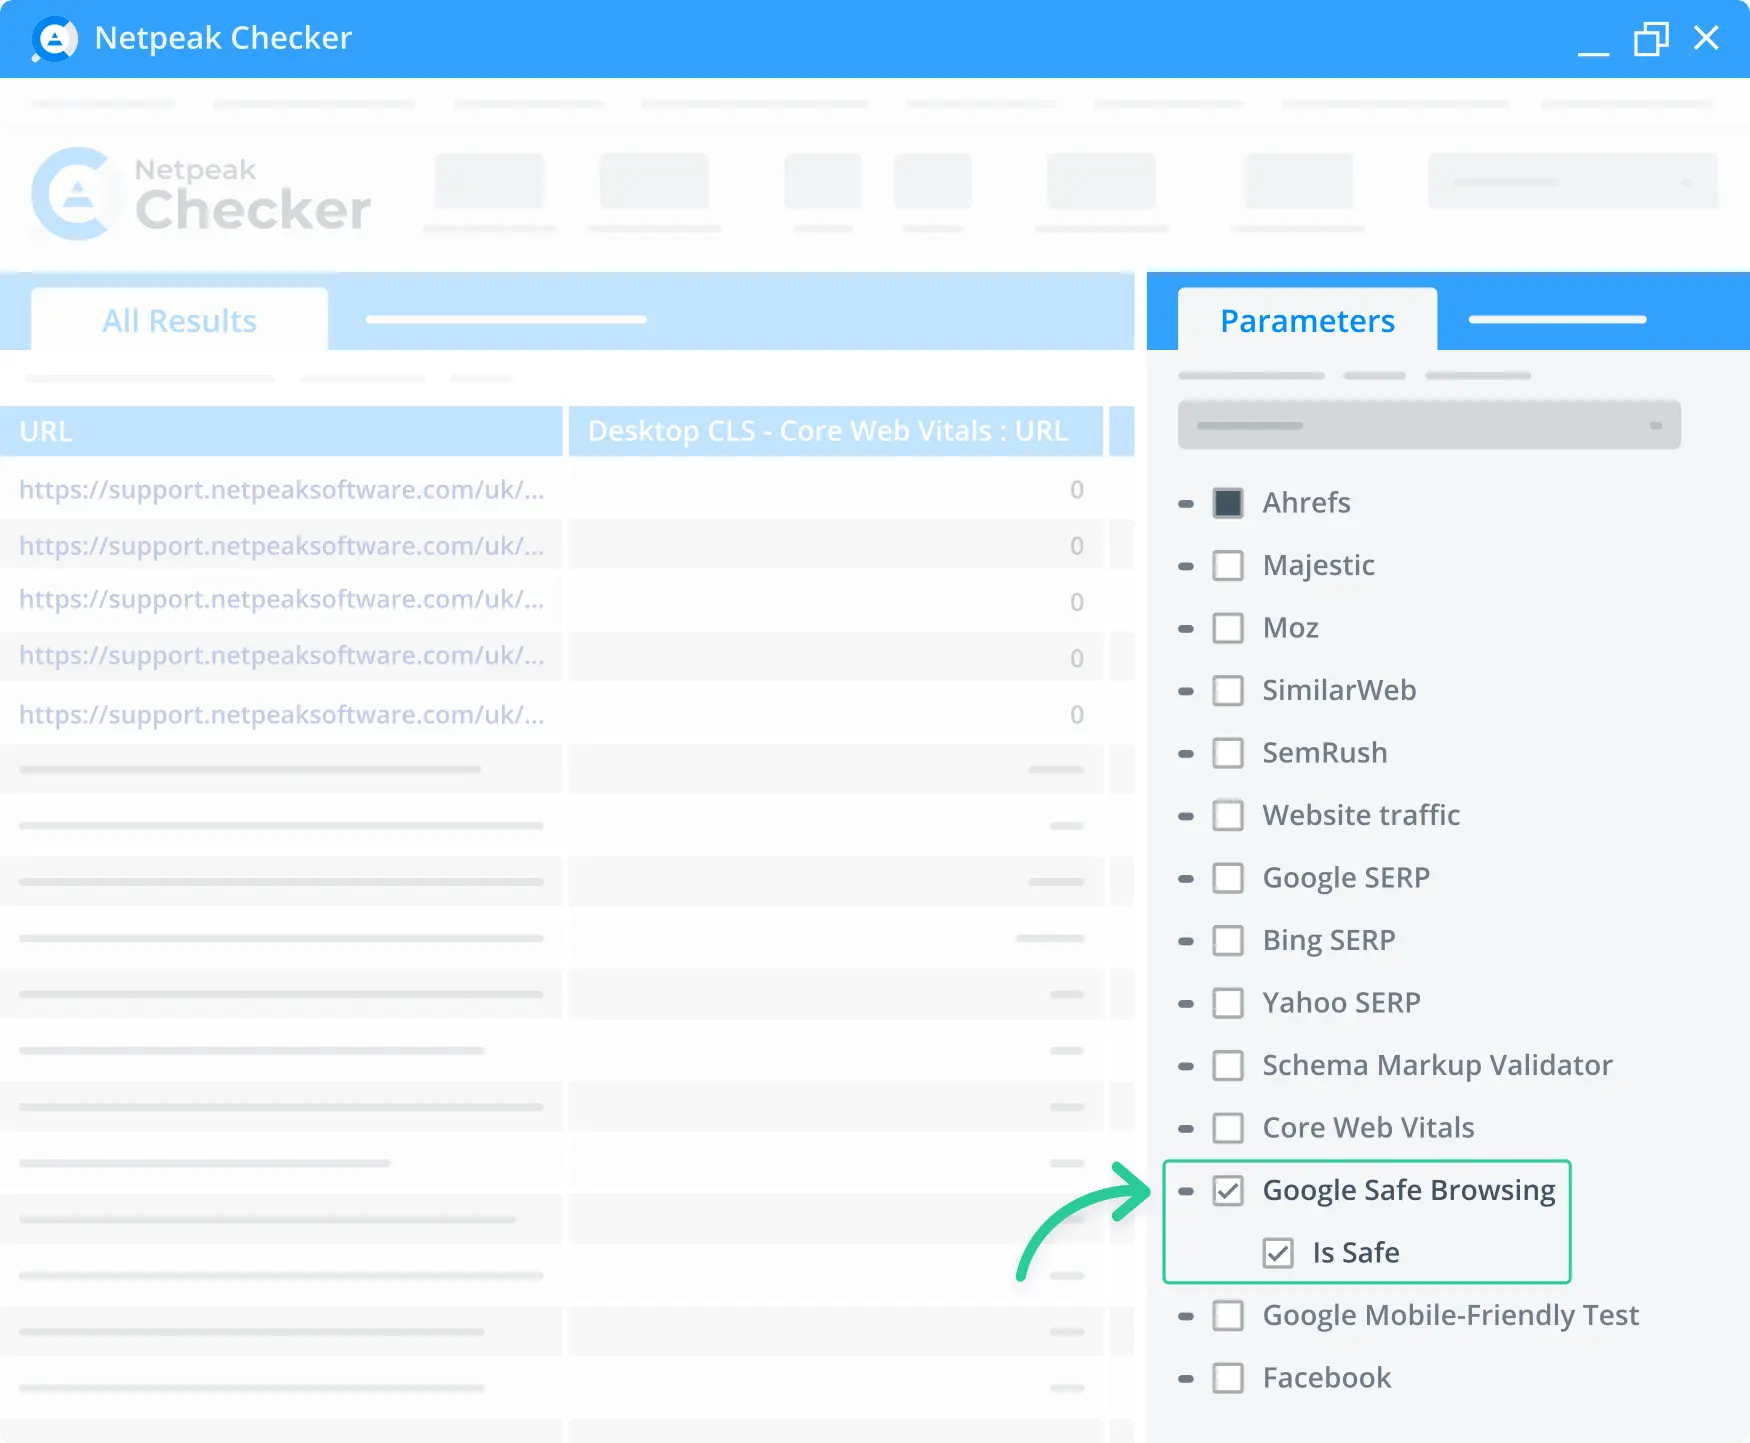Enable the Google SERP checkbox
The height and width of the screenshot is (1443, 1750).
[1228, 878]
